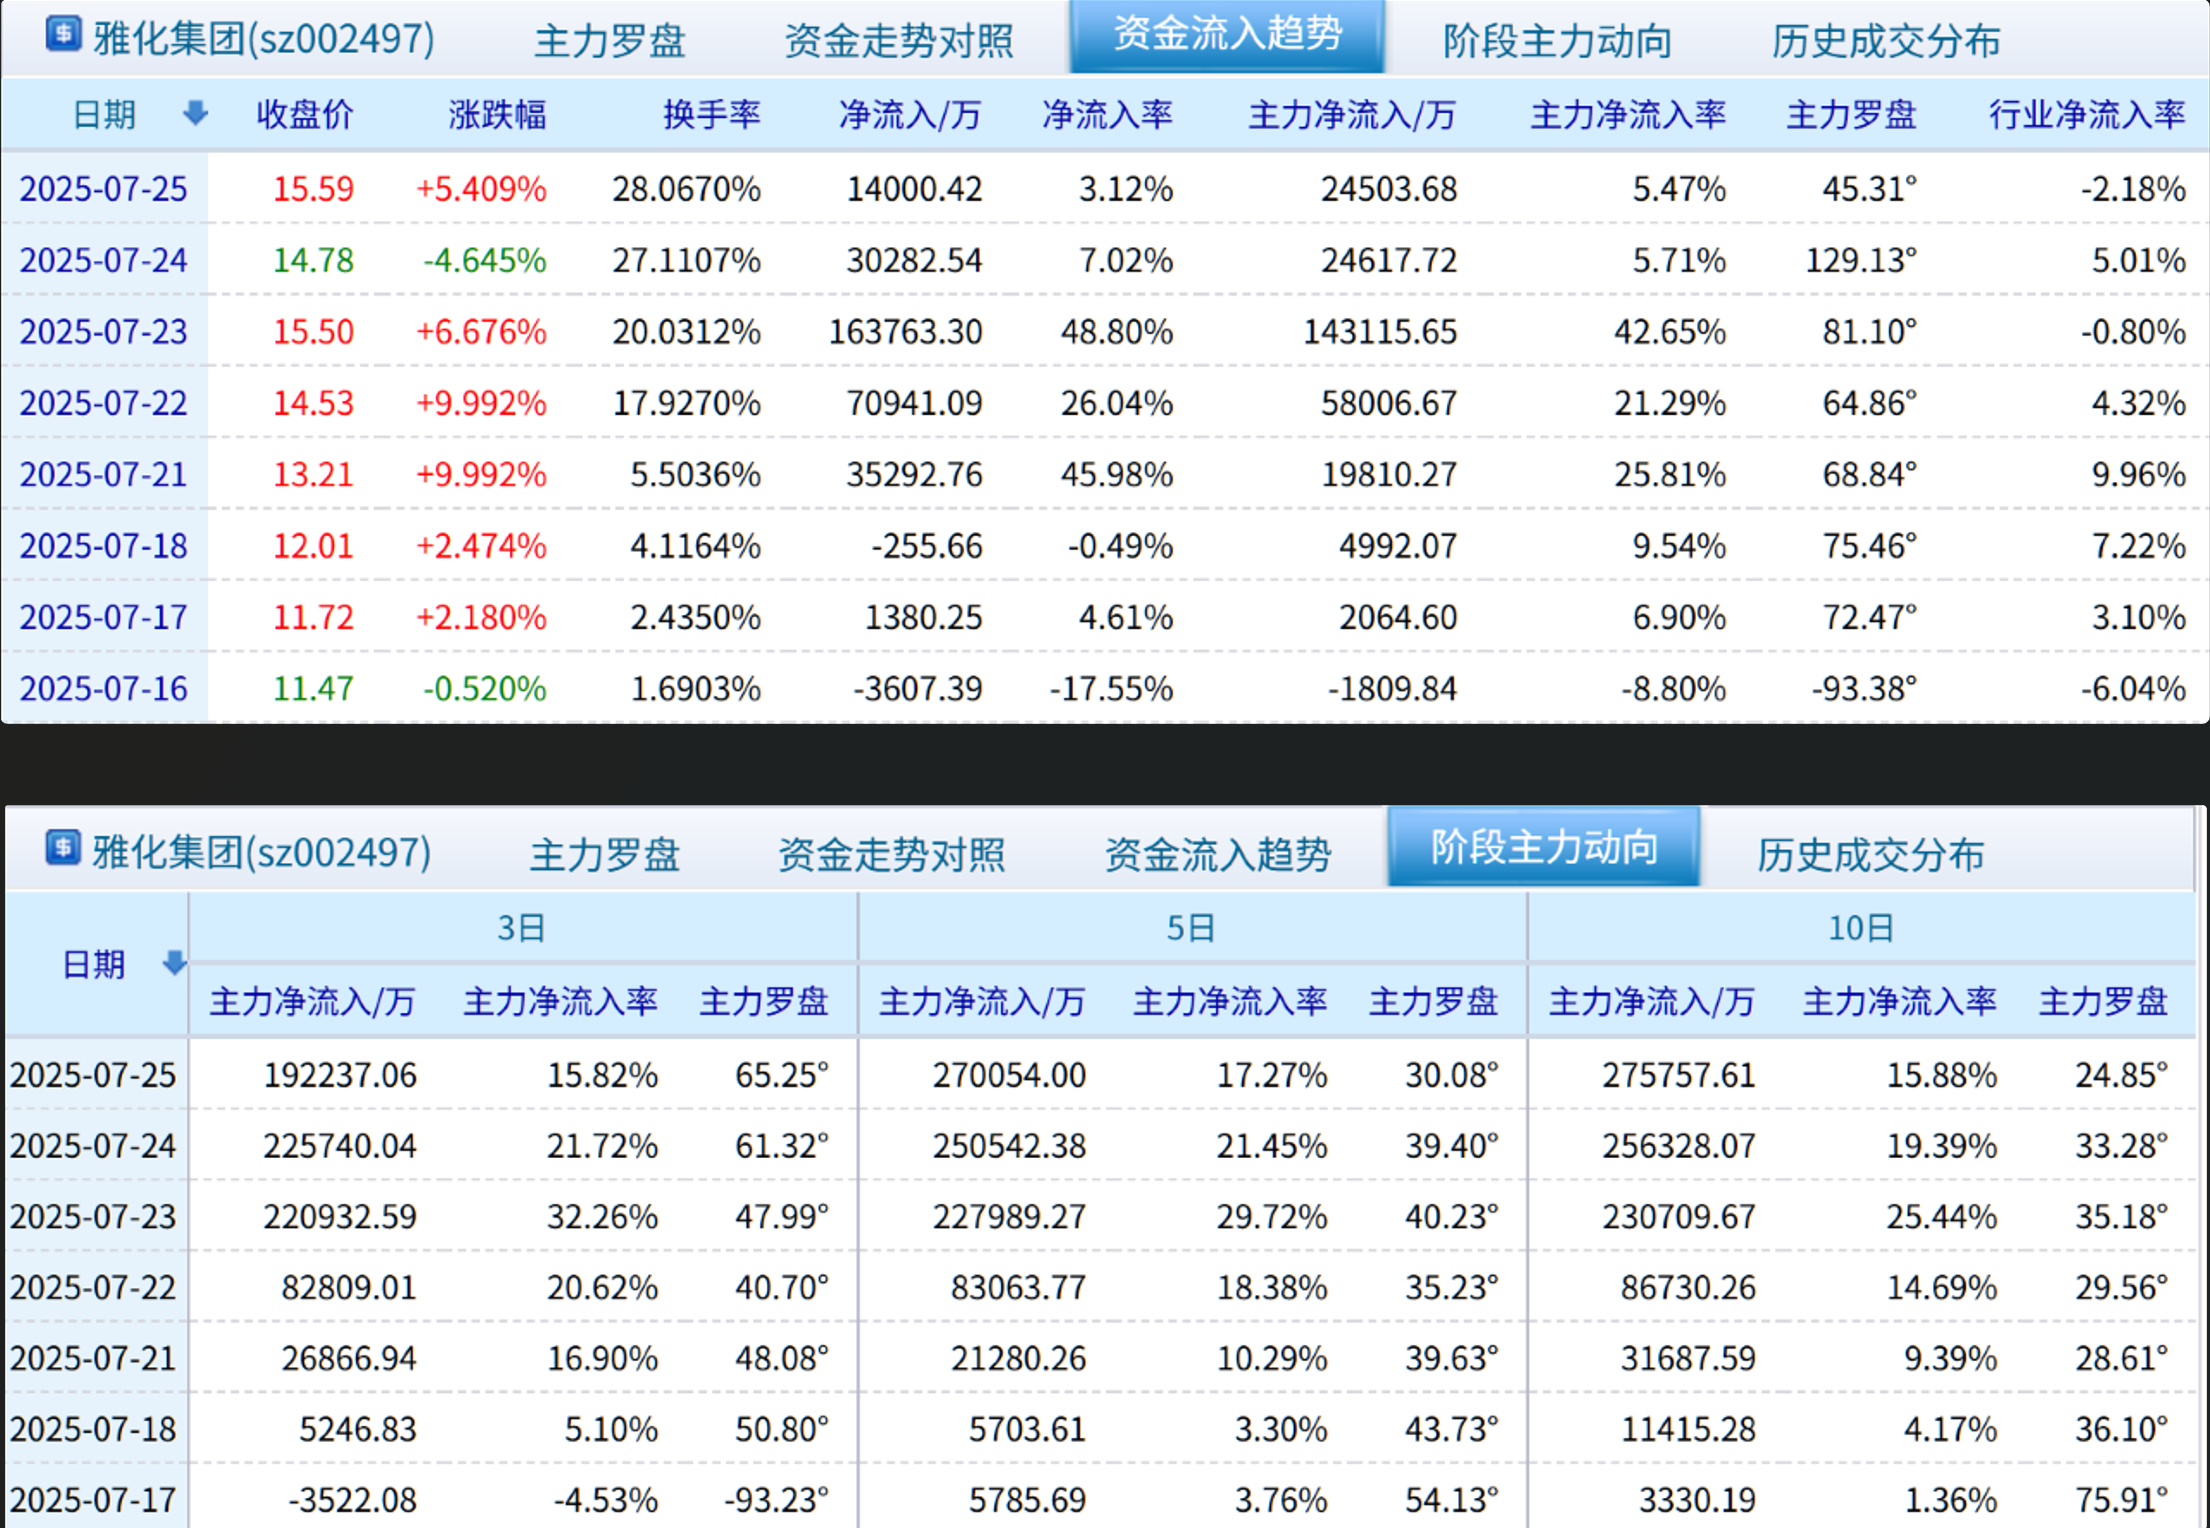This screenshot has width=2210, height=1528.
Task: Click stock icon beside lower 雅化集团 title
Action: point(63,848)
